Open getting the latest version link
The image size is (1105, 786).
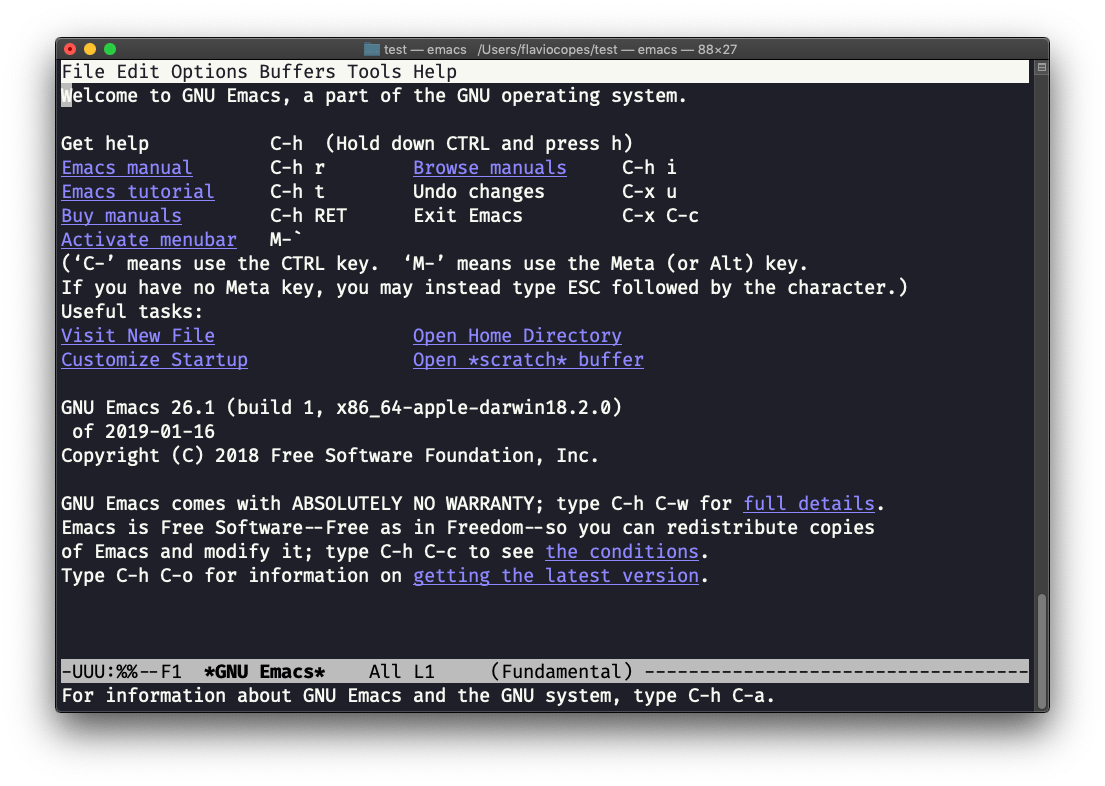point(556,575)
